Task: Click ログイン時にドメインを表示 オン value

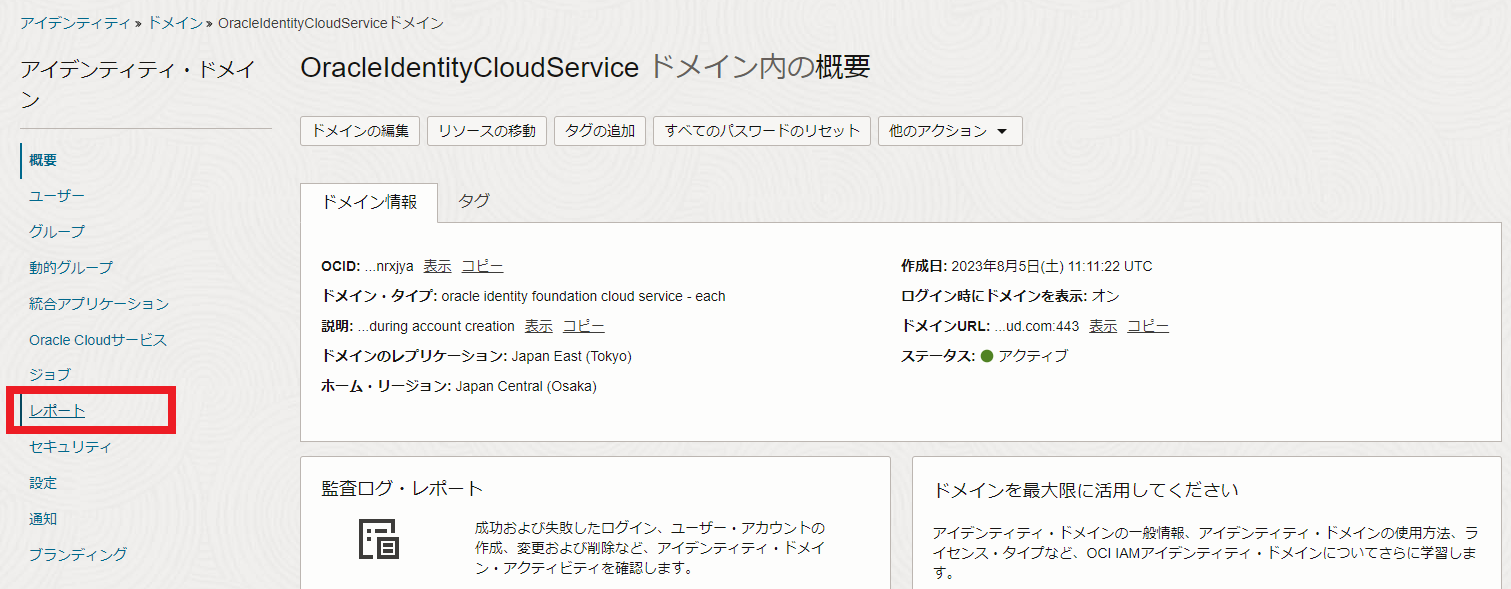Action: (x=1105, y=296)
